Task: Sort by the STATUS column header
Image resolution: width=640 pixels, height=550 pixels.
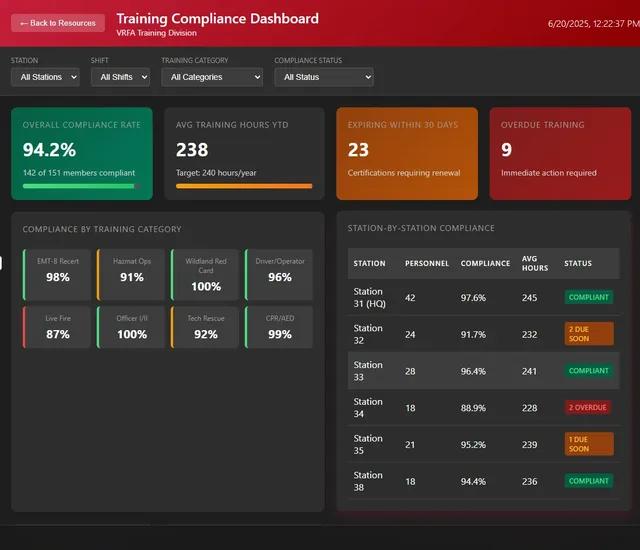Action: tap(578, 264)
